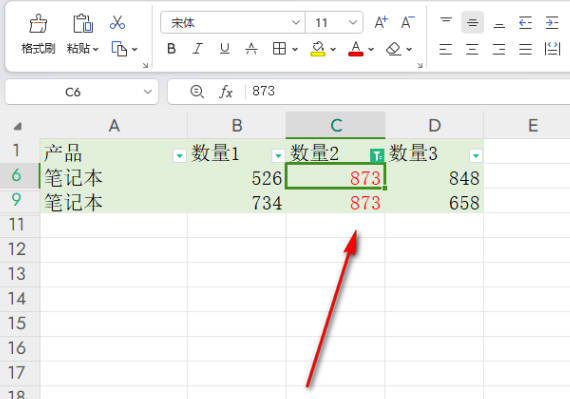Open the 粘贴 dropdown arrow

(96, 49)
